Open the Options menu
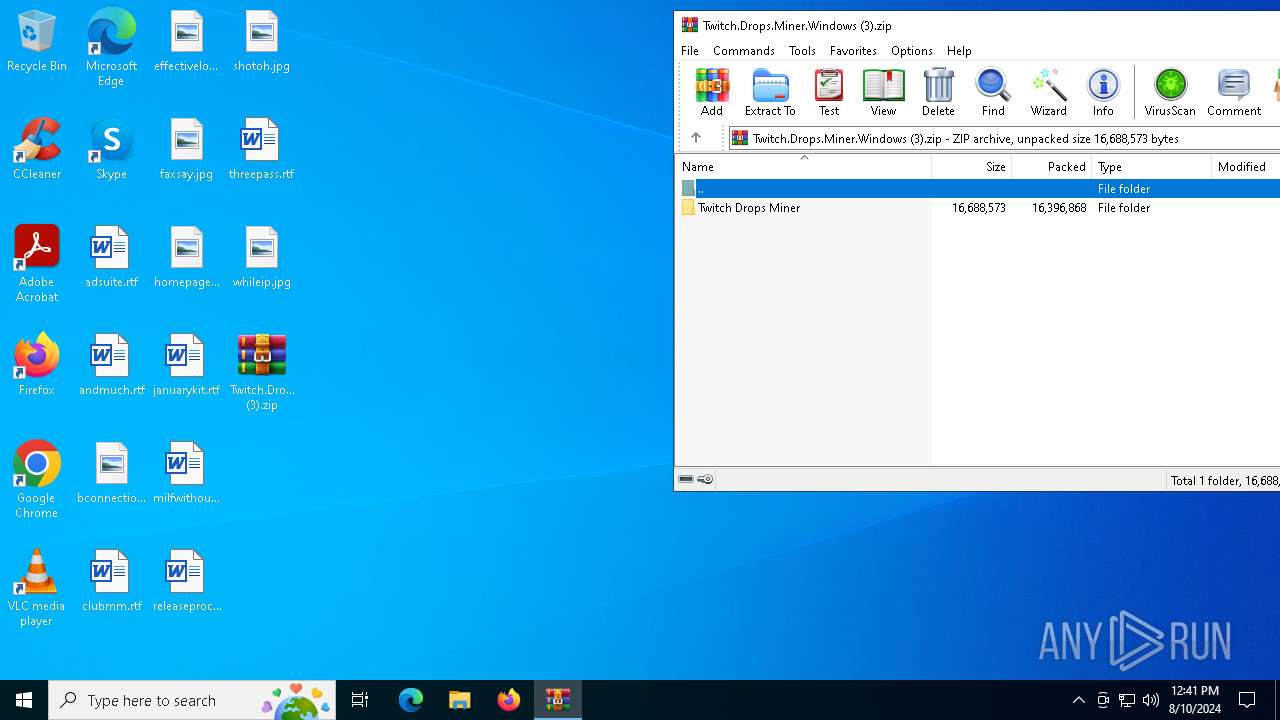This screenshot has height=720, width=1280. coord(911,50)
